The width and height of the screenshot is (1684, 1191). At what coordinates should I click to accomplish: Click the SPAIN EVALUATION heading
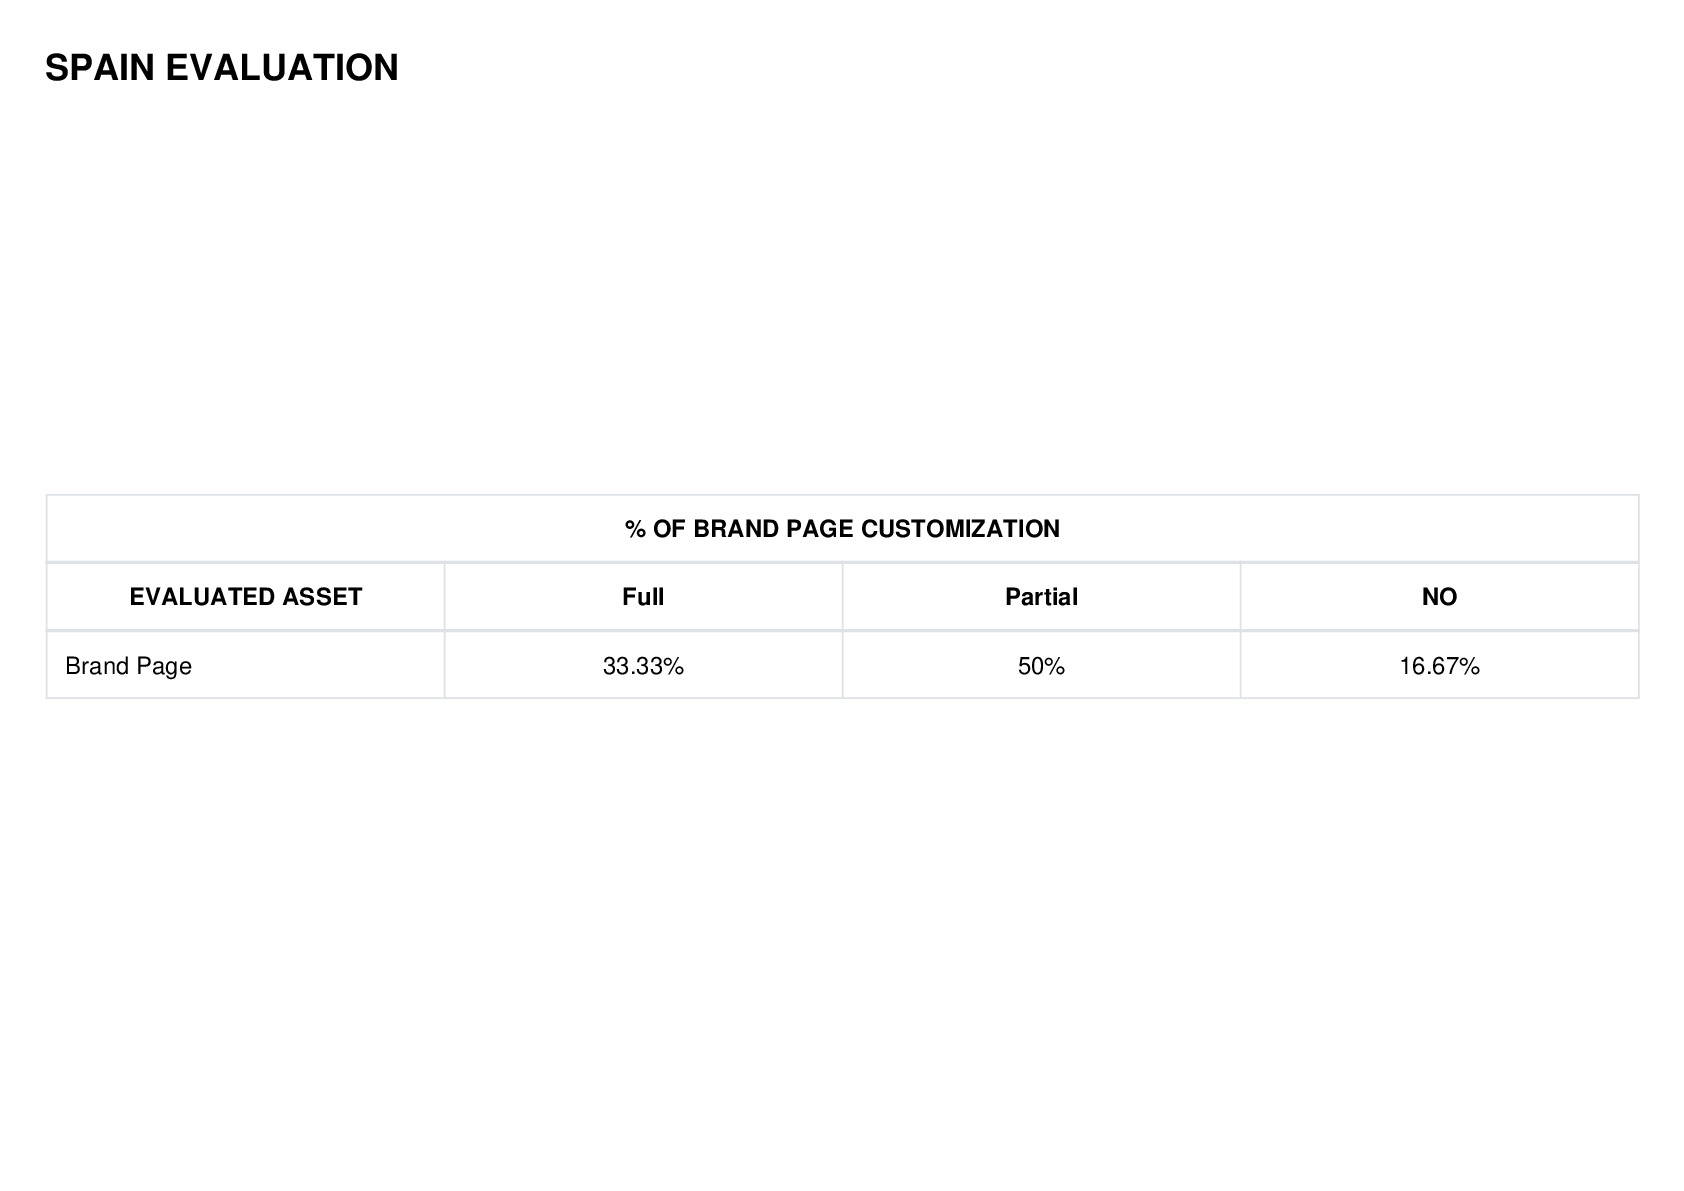click(222, 68)
